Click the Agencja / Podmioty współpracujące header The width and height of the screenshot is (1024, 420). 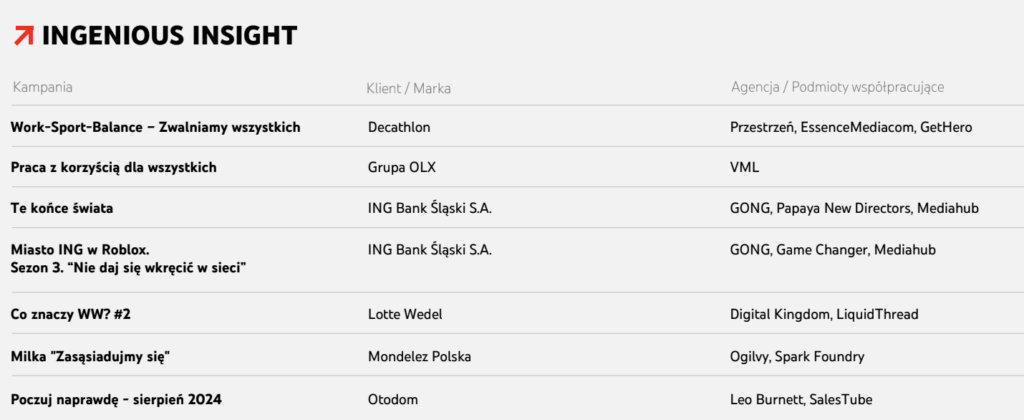click(x=837, y=88)
